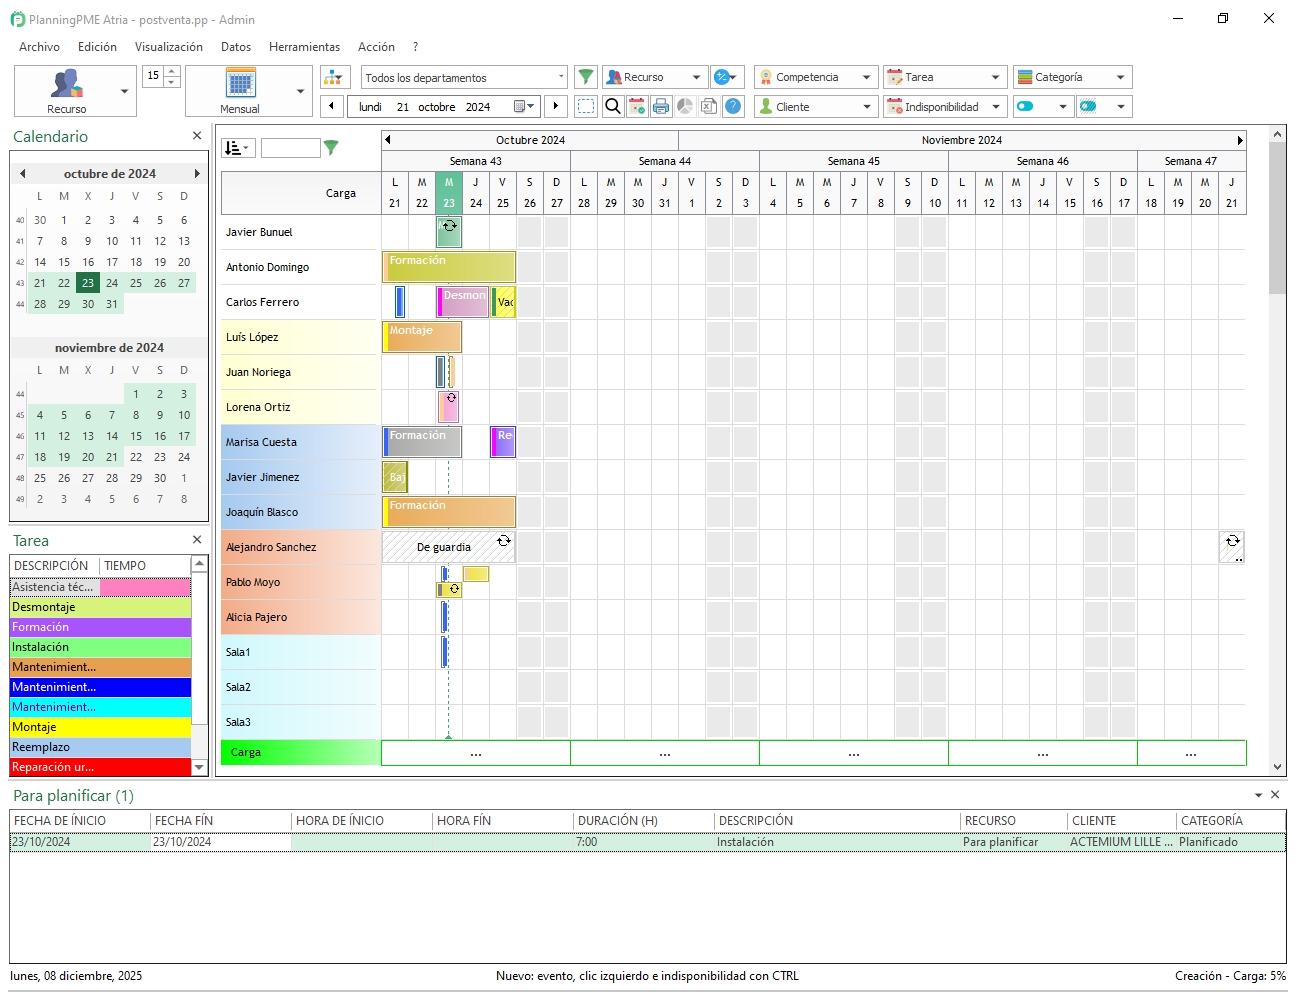The height and width of the screenshot is (992, 1296).
Task: Click the Recurso button on the left
Action: tap(68, 90)
